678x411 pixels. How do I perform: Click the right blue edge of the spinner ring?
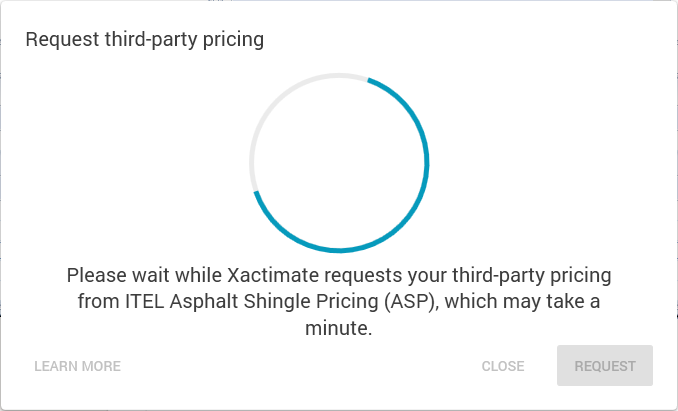coord(427,162)
